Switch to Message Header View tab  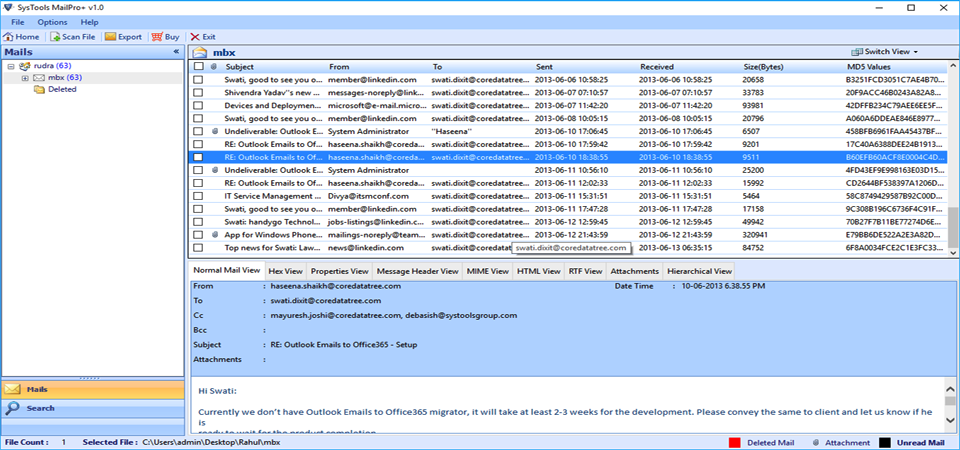pos(418,271)
